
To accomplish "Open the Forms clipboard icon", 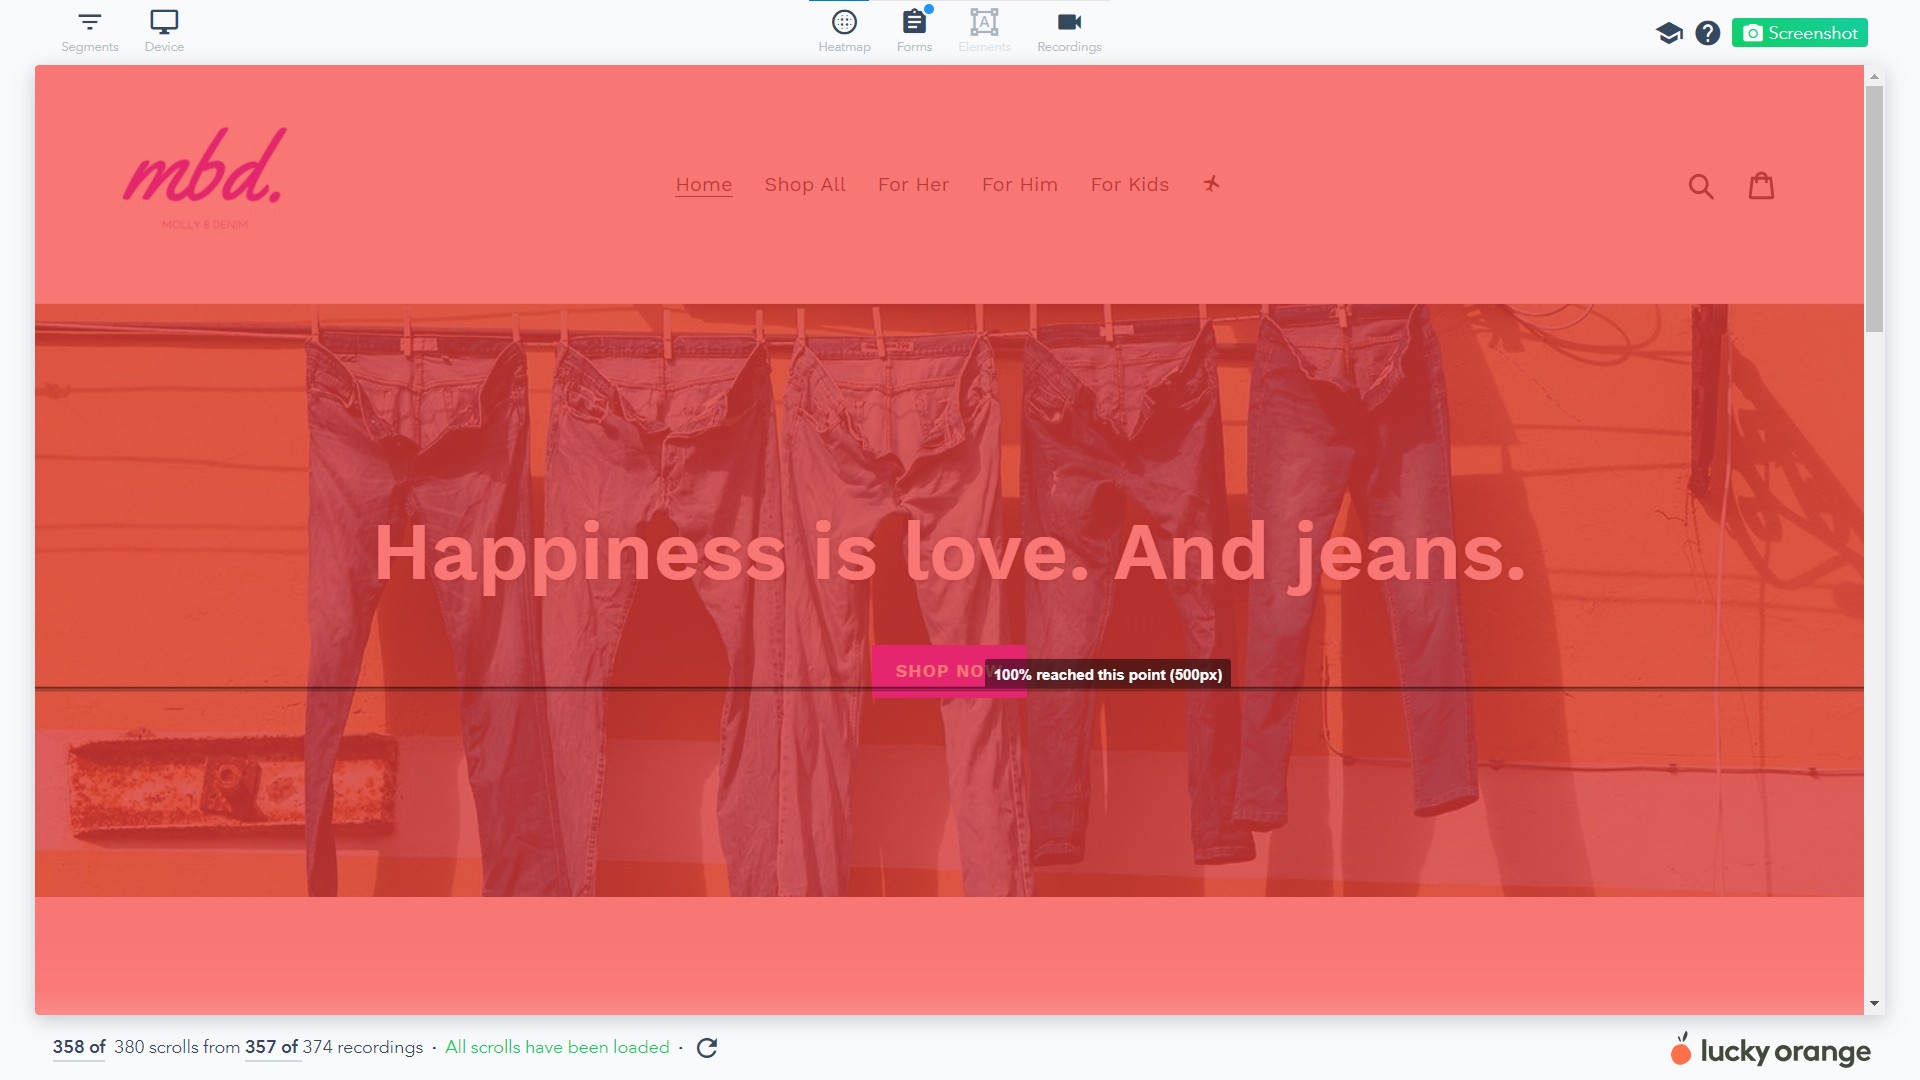I will 914,22.
